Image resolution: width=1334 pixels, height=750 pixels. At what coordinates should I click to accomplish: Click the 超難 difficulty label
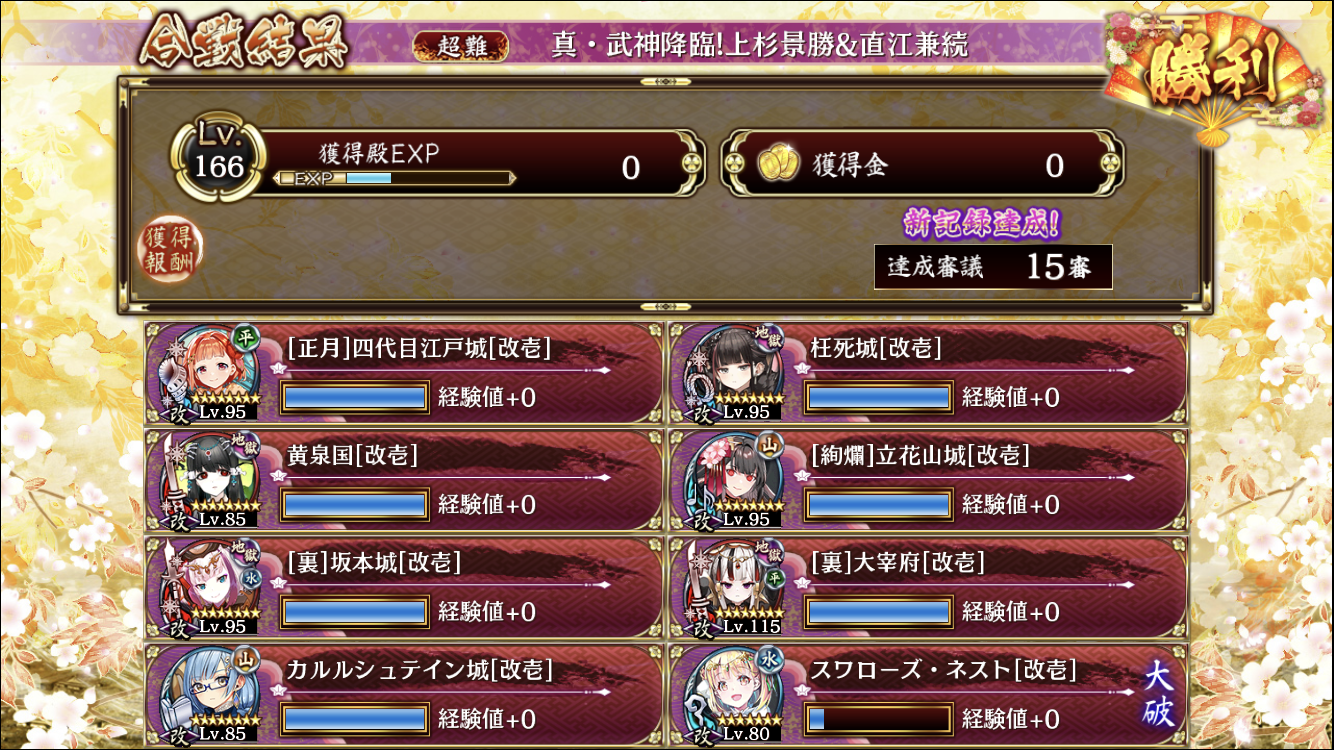pos(460,45)
